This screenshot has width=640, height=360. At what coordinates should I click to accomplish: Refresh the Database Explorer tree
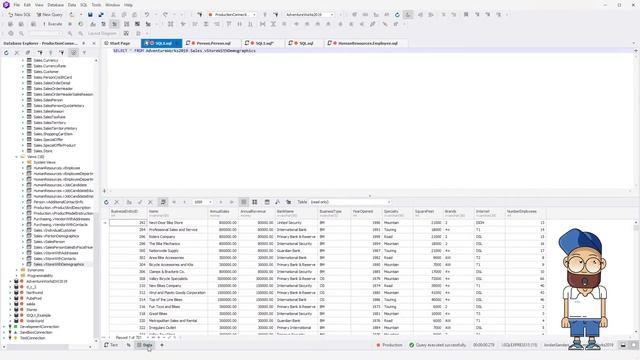(x=6, y=53)
